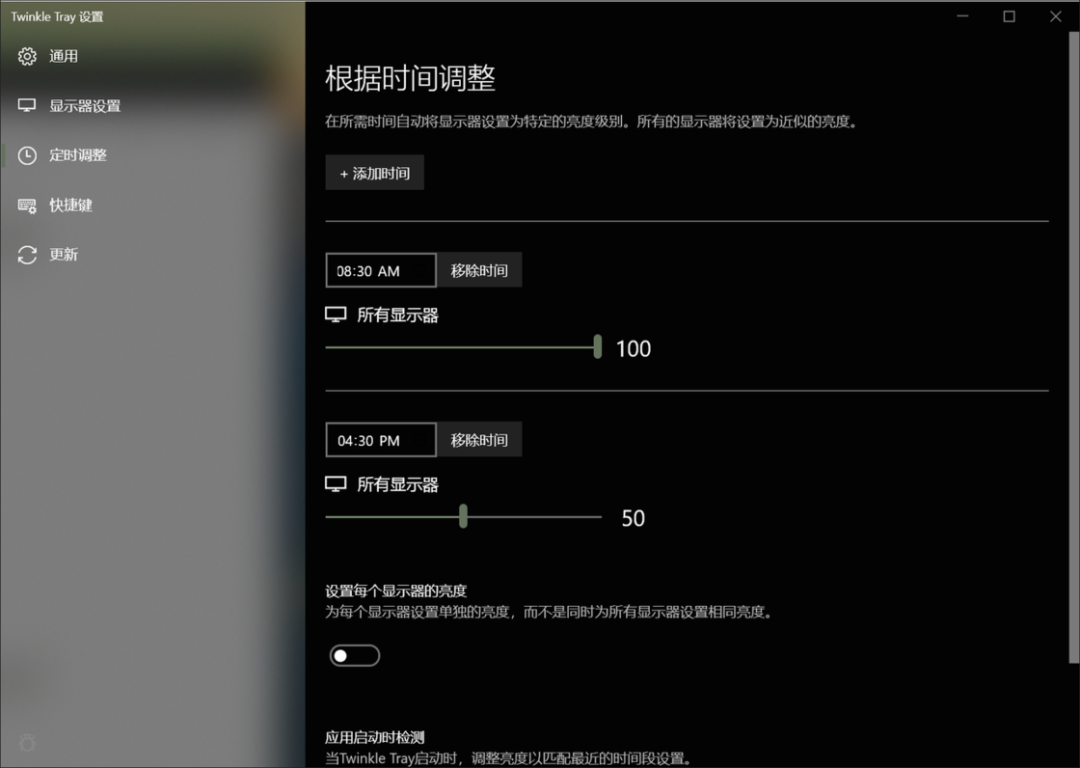1080x768 pixels.
Task: Select the 08:30 AM time field
Action: coord(380,270)
